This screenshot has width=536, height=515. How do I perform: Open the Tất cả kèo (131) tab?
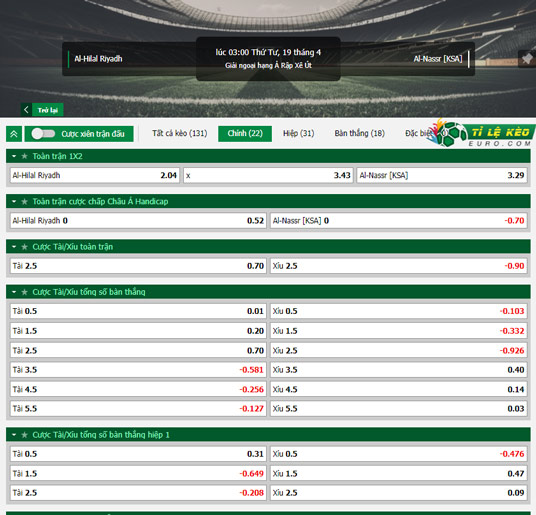(179, 133)
